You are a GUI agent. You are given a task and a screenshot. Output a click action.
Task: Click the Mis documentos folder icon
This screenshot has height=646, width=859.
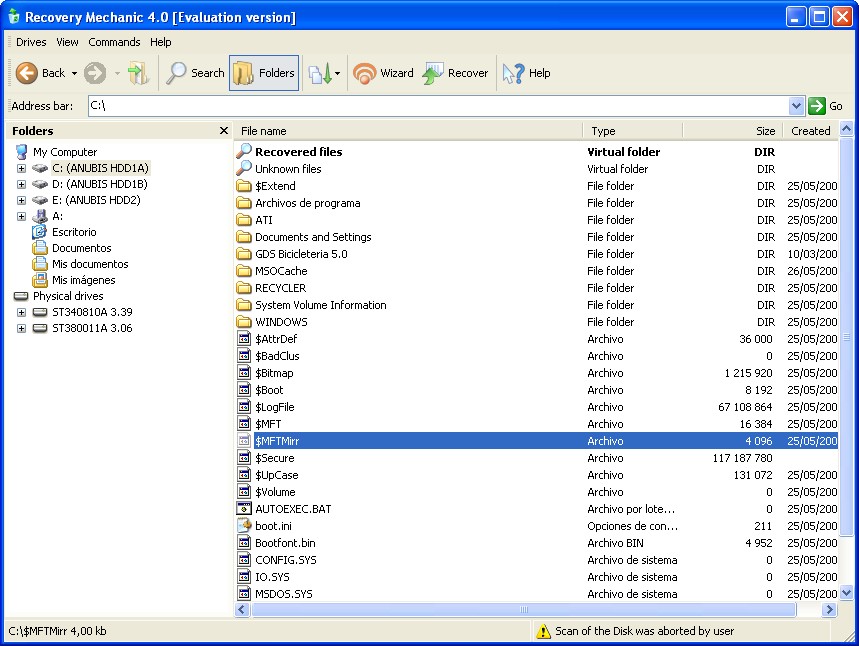click(39, 264)
